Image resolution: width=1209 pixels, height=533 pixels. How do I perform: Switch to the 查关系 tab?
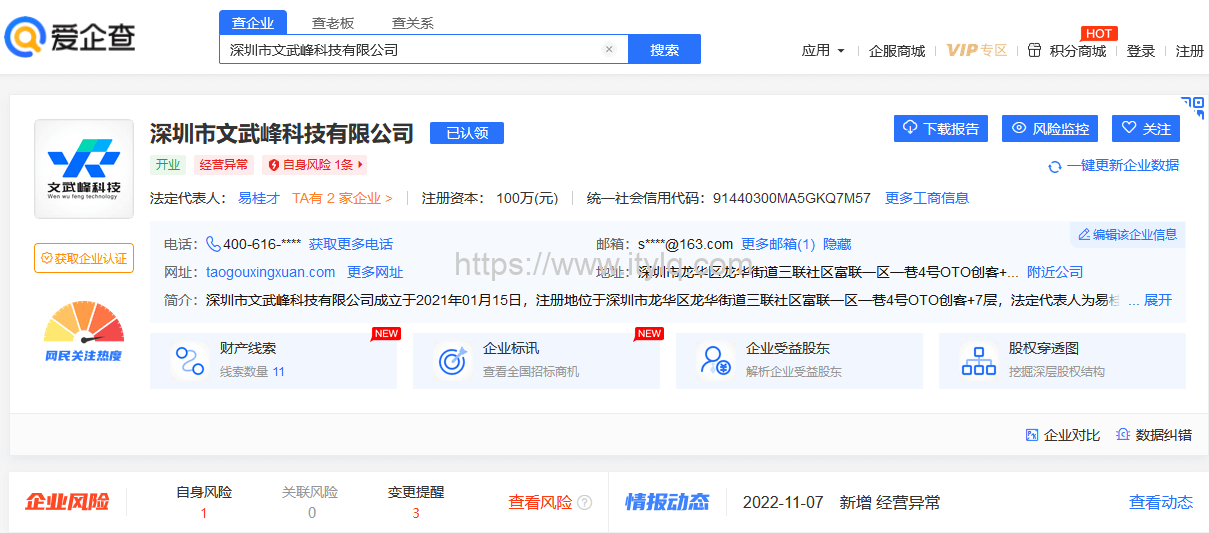point(413,23)
